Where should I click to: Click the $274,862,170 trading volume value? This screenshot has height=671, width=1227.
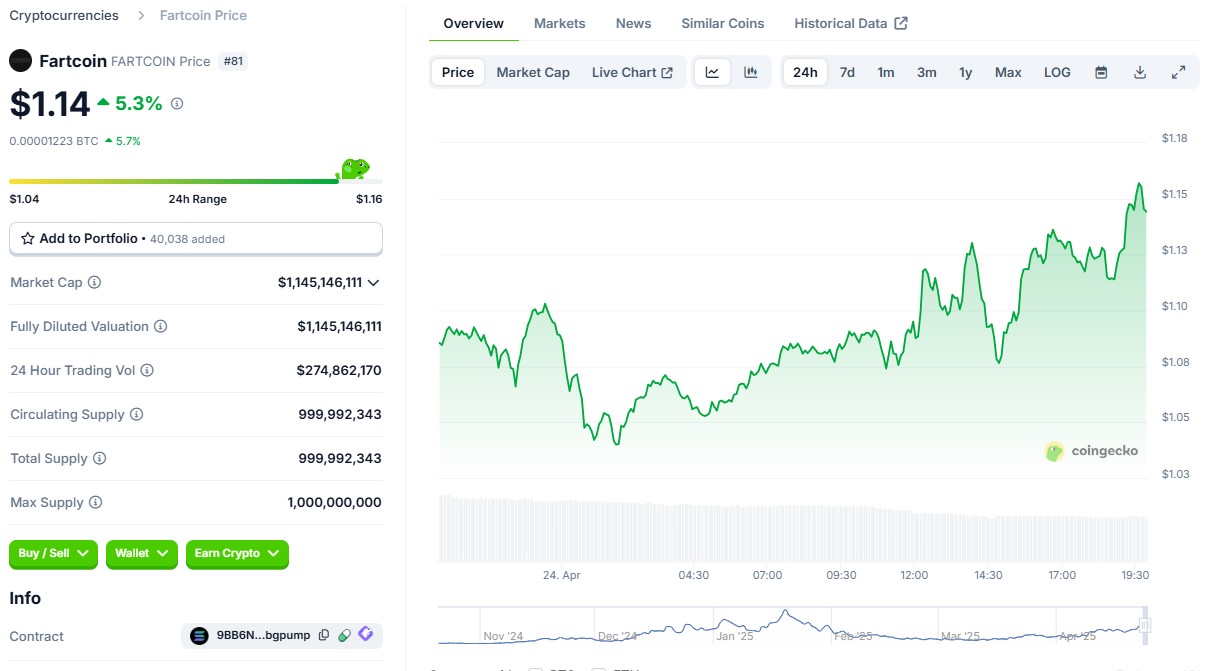point(339,370)
